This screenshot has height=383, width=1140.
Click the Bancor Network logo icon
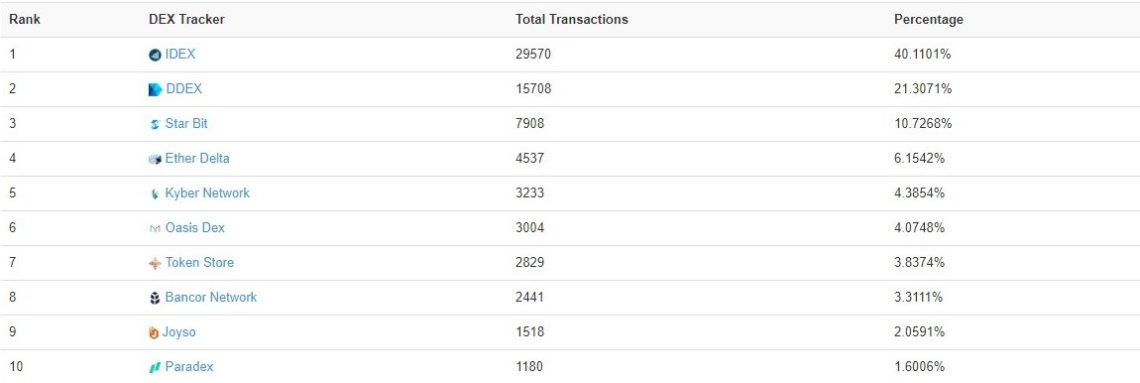154,298
